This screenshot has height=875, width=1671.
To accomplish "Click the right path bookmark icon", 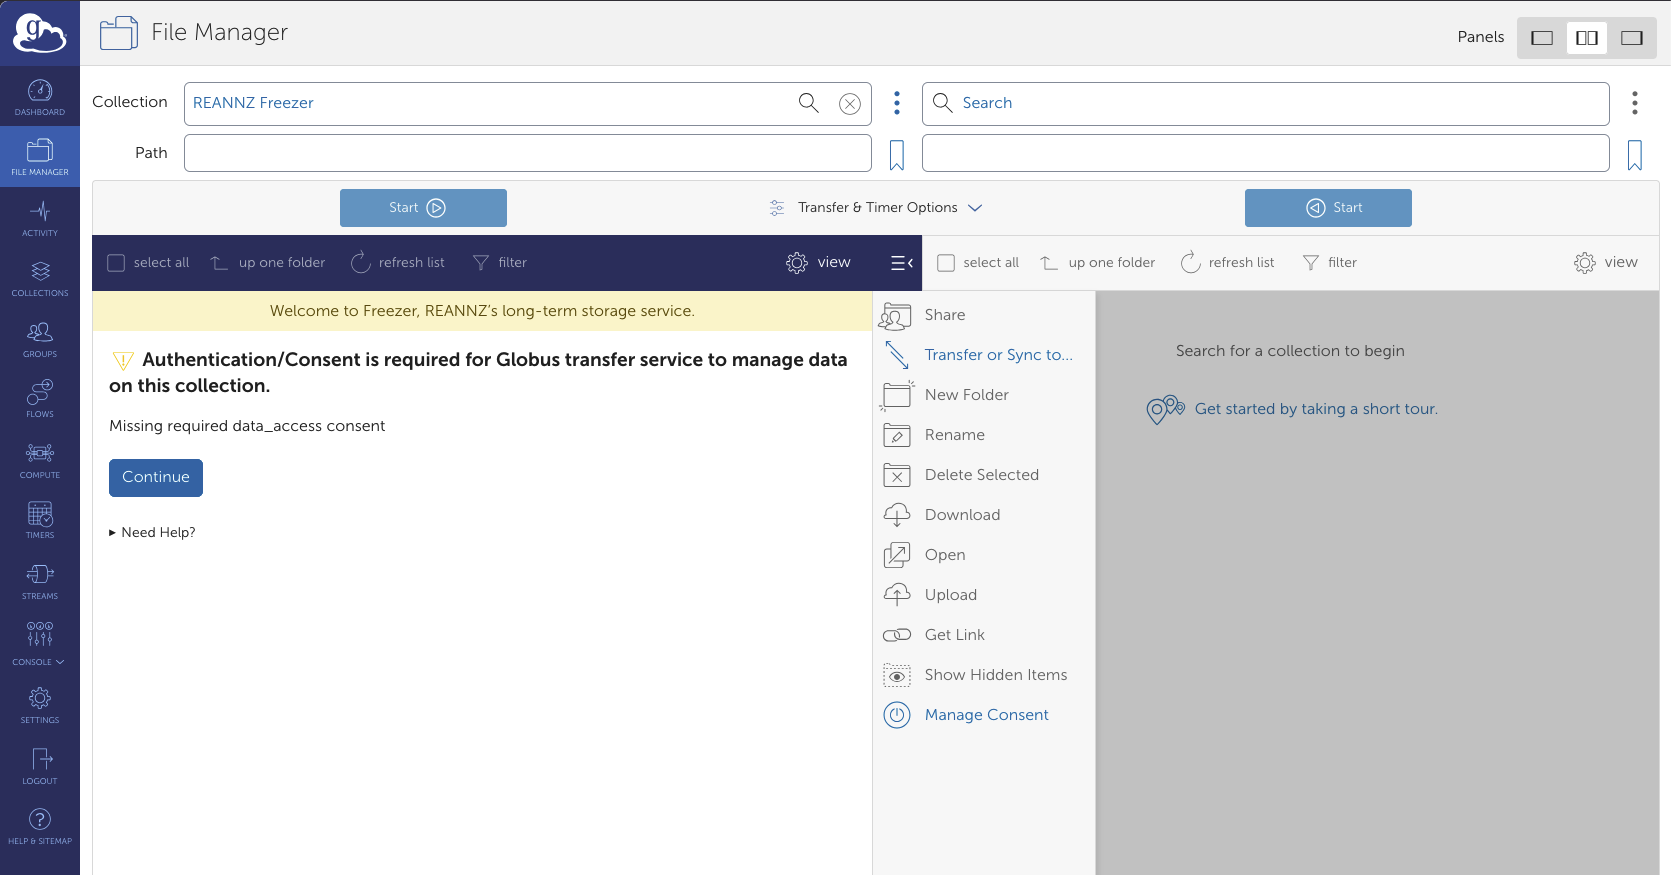I will click(1635, 155).
